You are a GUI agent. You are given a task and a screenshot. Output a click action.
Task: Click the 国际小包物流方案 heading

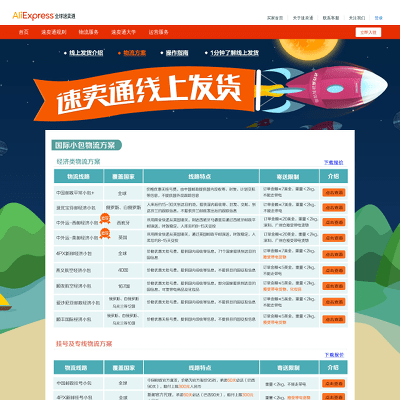coord(86,145)
